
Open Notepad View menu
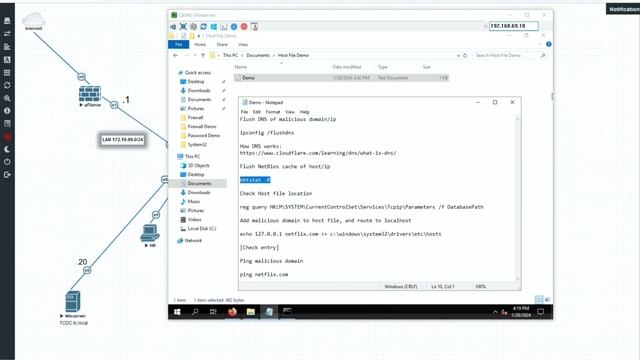[290, 112]
